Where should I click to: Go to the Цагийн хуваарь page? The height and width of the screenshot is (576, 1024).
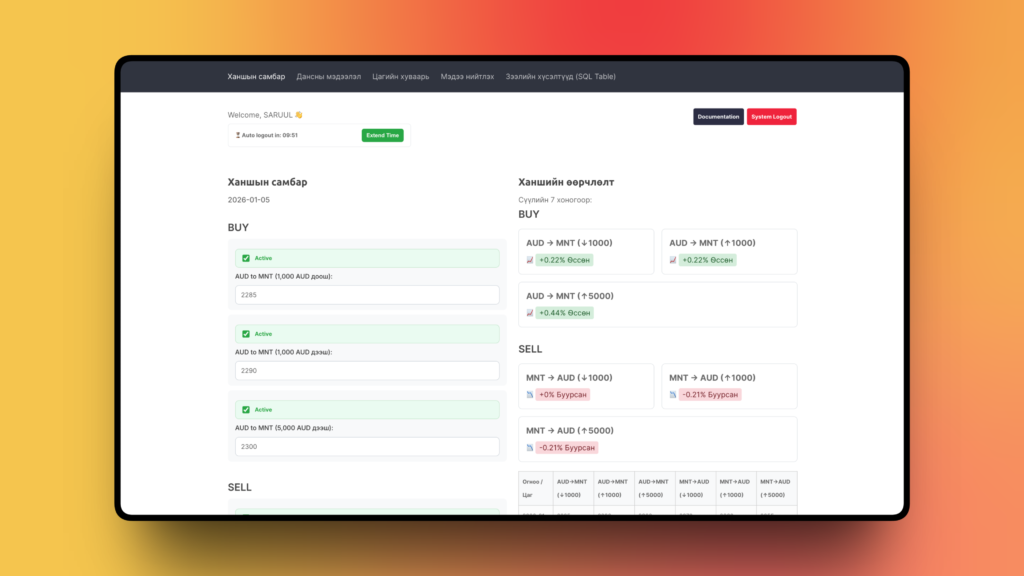coord(400,77)
